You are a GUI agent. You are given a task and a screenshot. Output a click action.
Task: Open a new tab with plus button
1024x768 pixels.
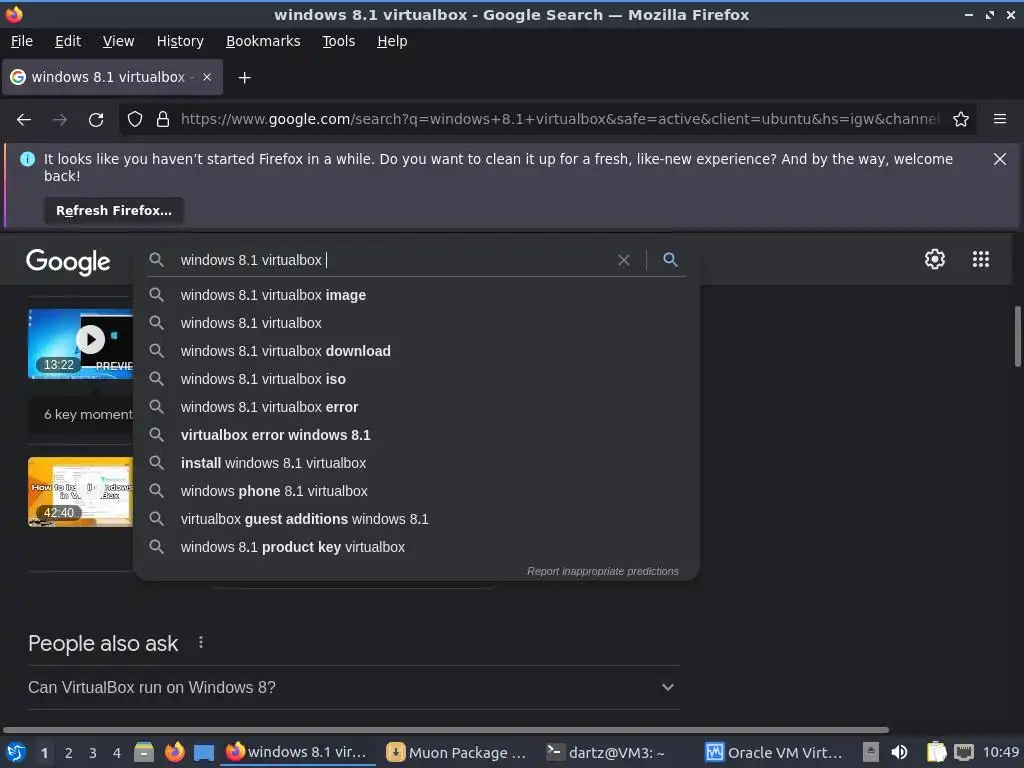[x=244, y=78]
